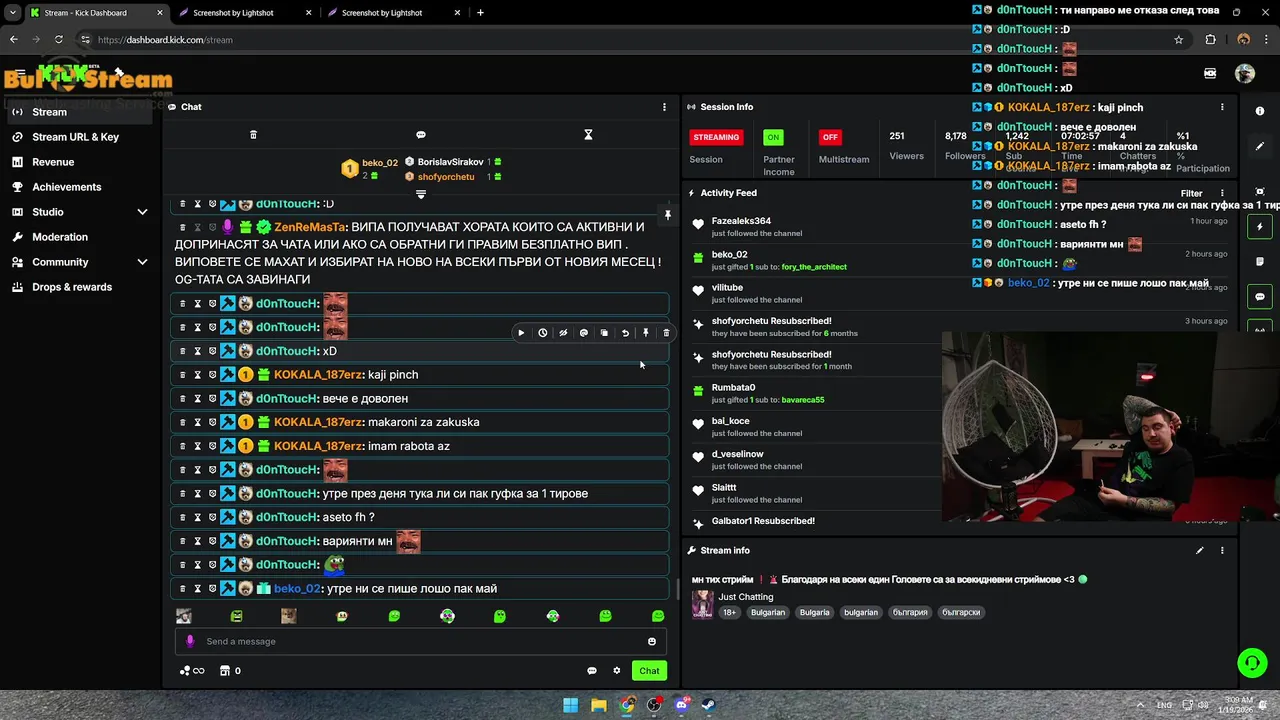Click the hourglass slow mode icon in chat toolbar

click(x=588, y=135)
